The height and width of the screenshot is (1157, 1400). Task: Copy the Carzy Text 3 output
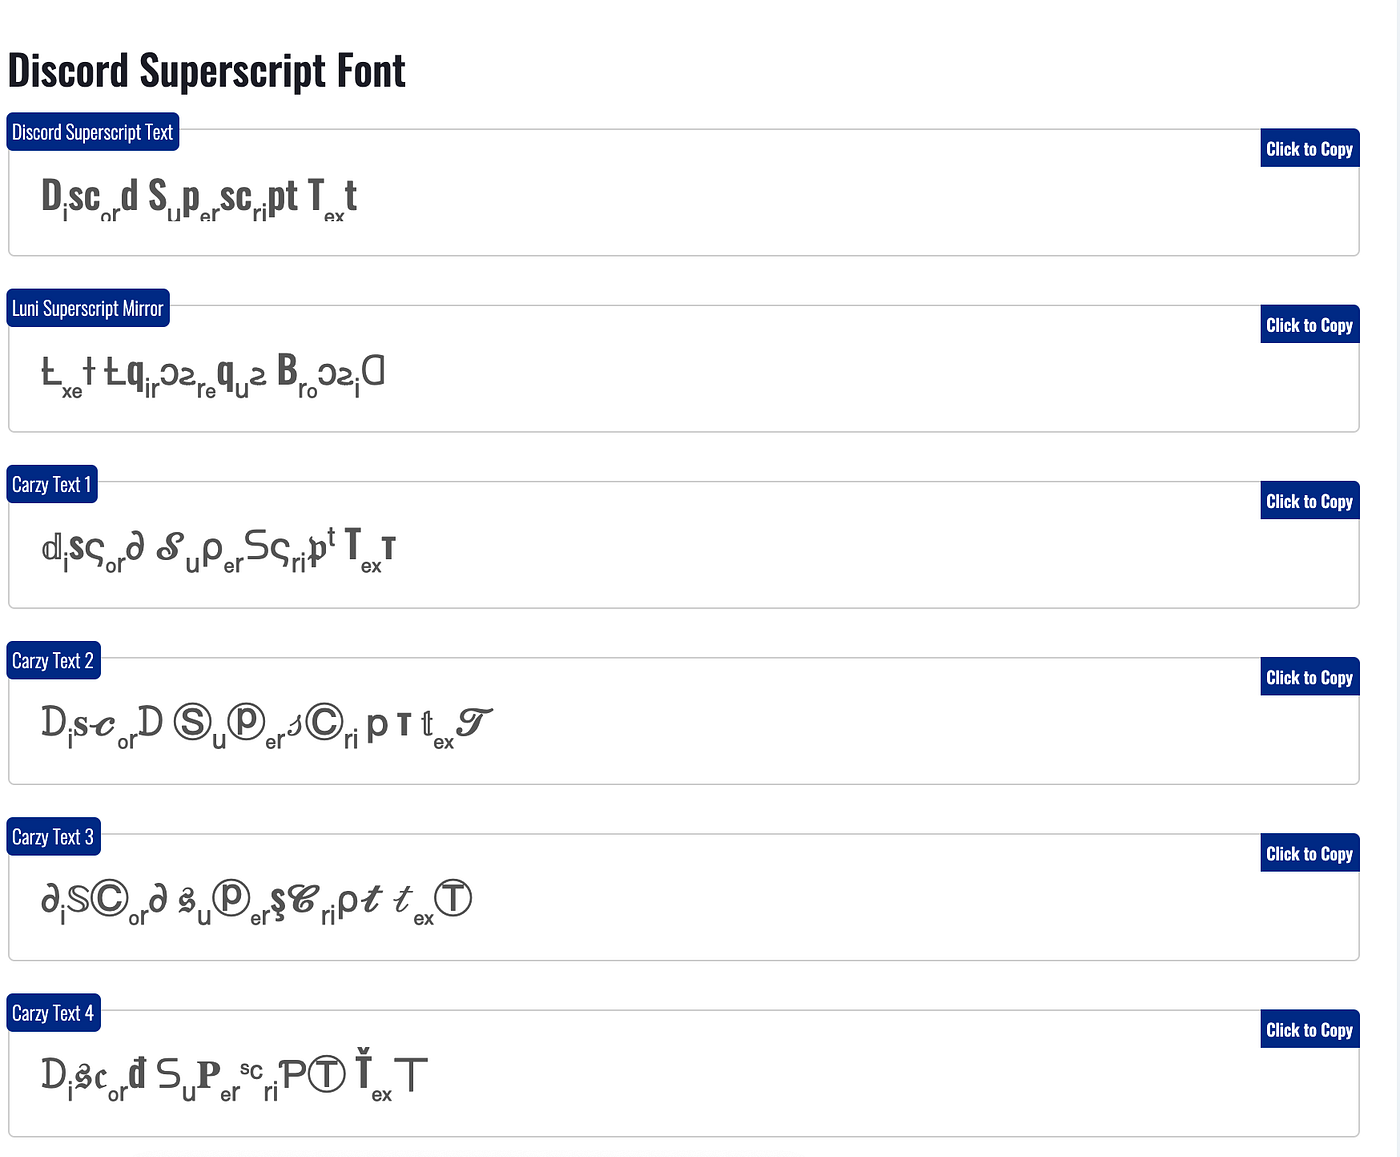click(1309, 853)
